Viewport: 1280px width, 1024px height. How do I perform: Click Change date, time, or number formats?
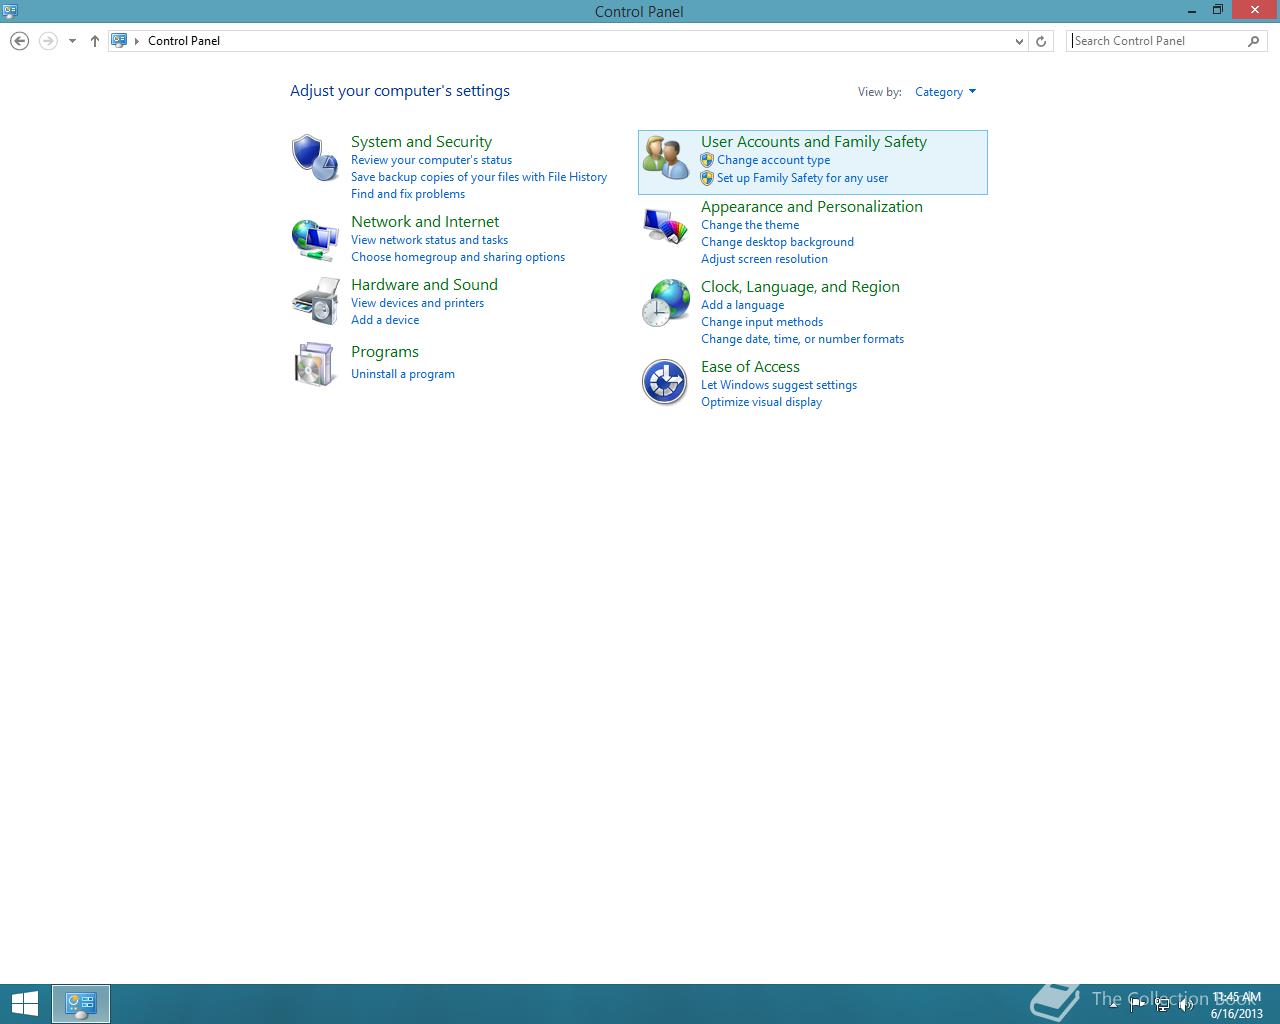802,339
